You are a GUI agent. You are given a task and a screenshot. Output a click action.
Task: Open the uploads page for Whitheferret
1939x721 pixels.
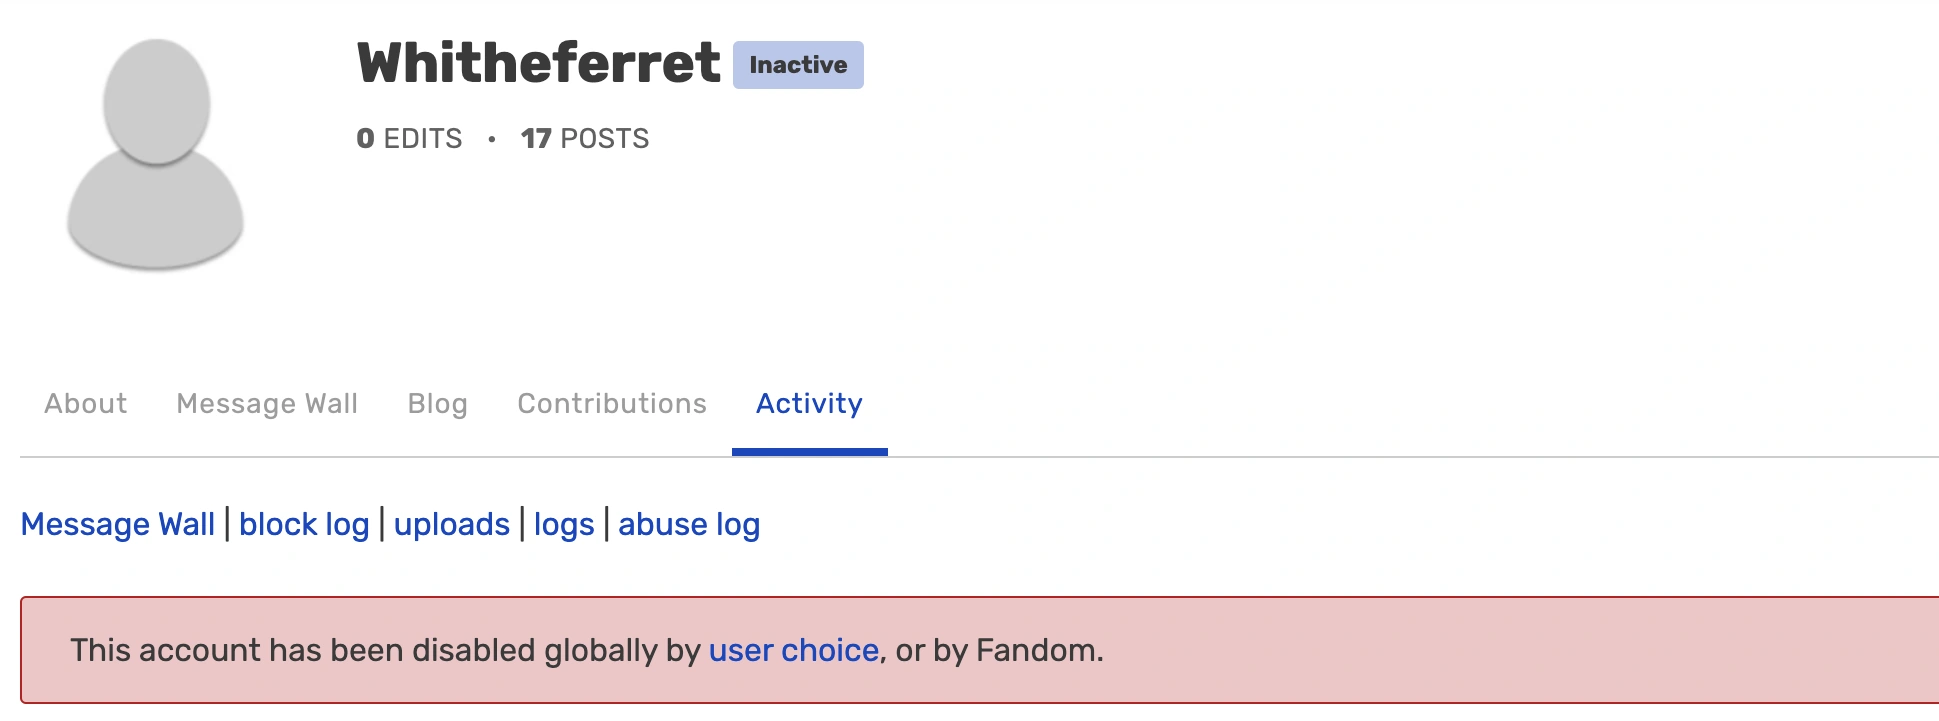coord(453,524)
